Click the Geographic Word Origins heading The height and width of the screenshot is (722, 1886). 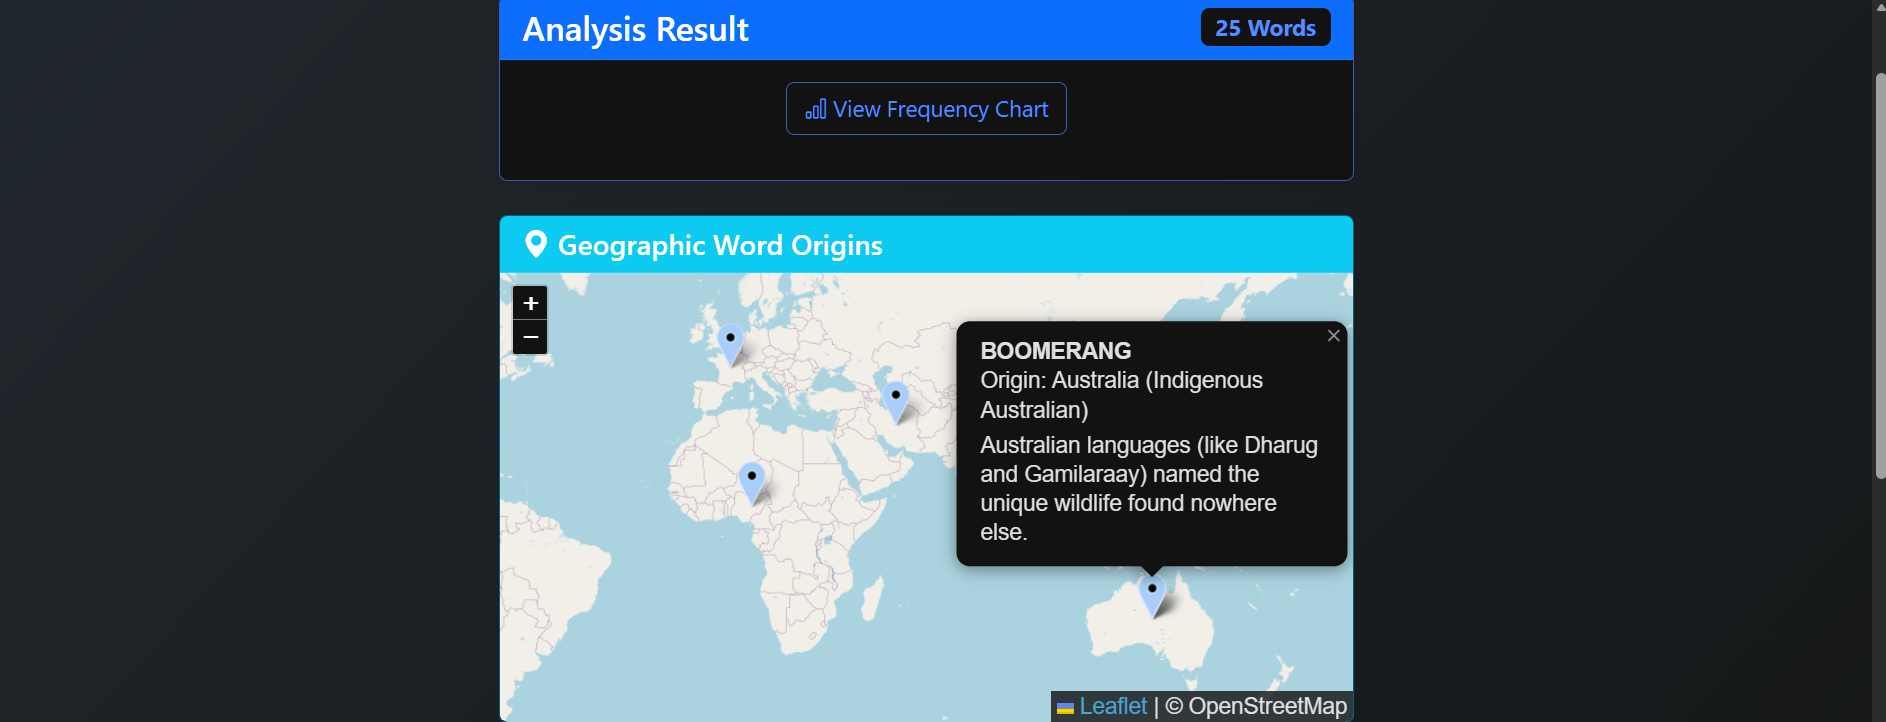[720, 245]
